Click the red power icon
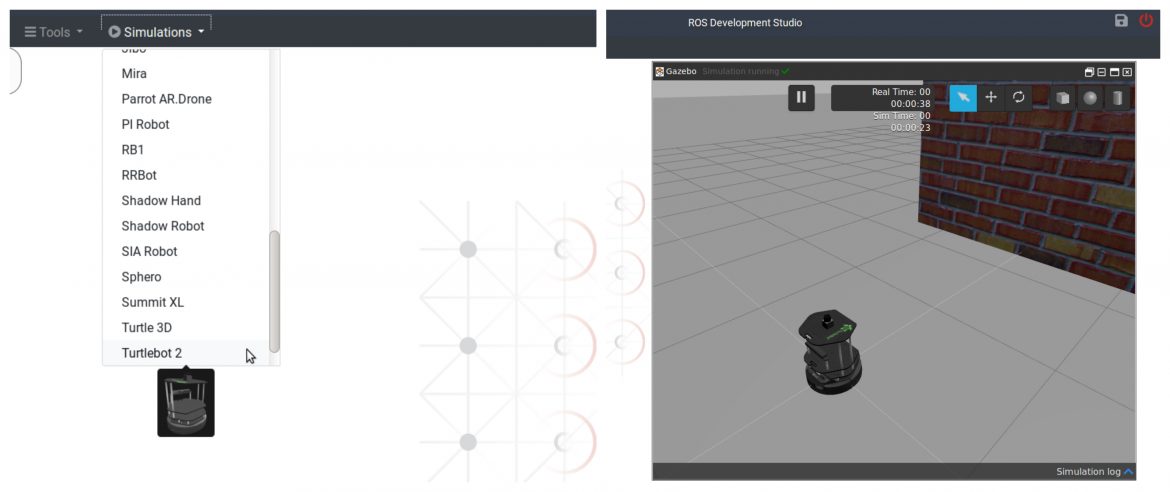The height and width of the screenshot is (492, 1170). (x=1146, y=21)
